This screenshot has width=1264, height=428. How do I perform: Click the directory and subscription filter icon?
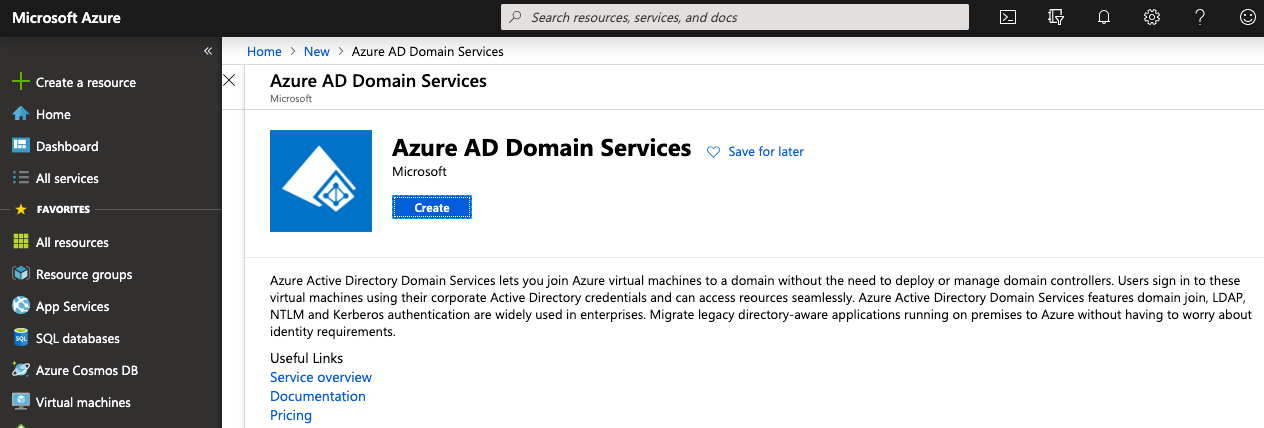point(1056,17)
